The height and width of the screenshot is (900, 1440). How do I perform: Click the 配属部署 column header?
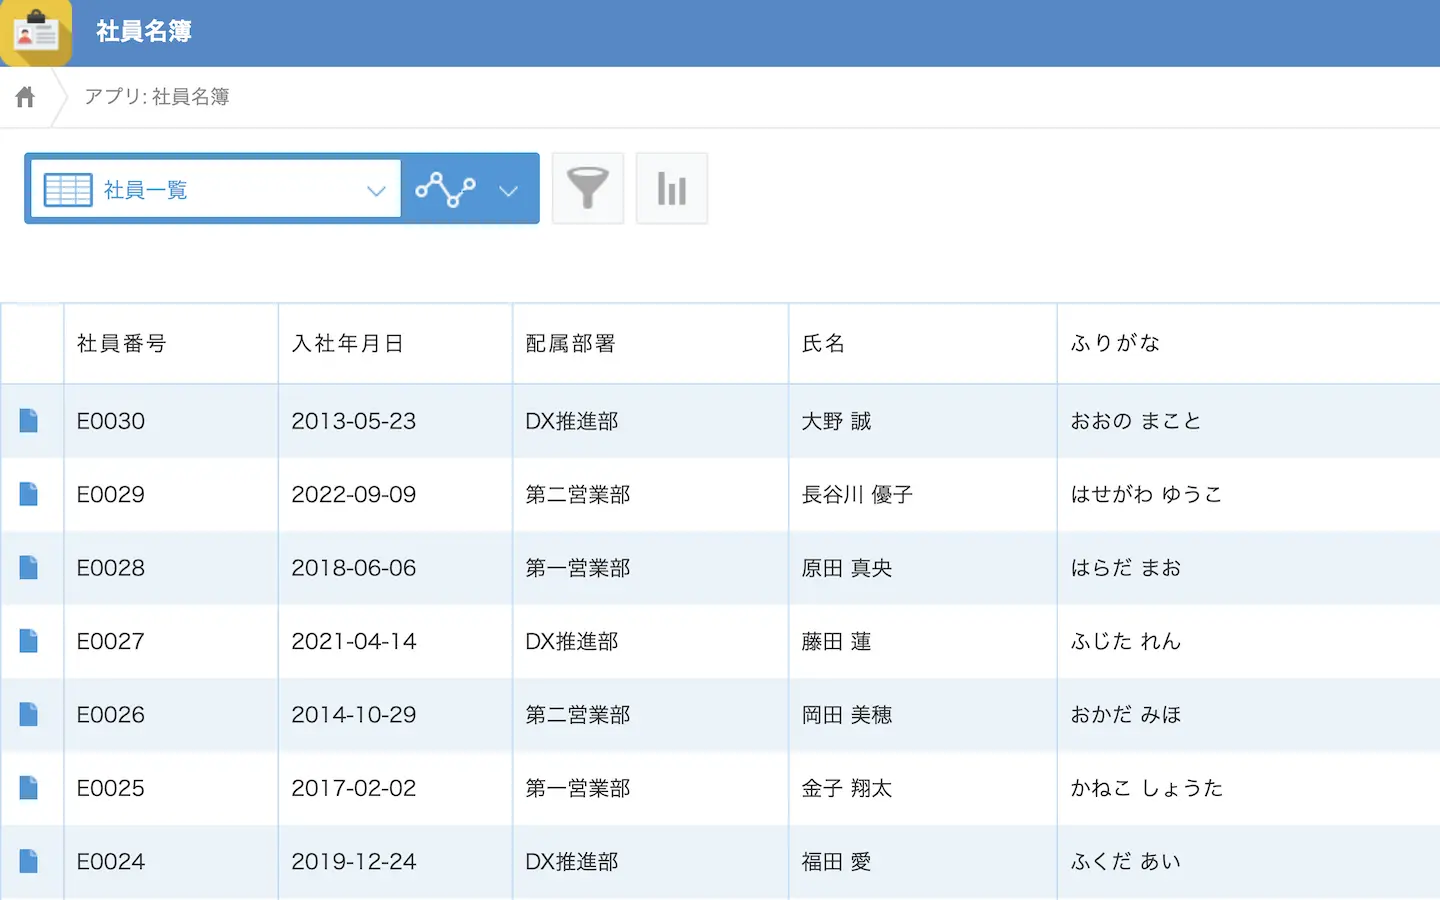pos(570,344)
